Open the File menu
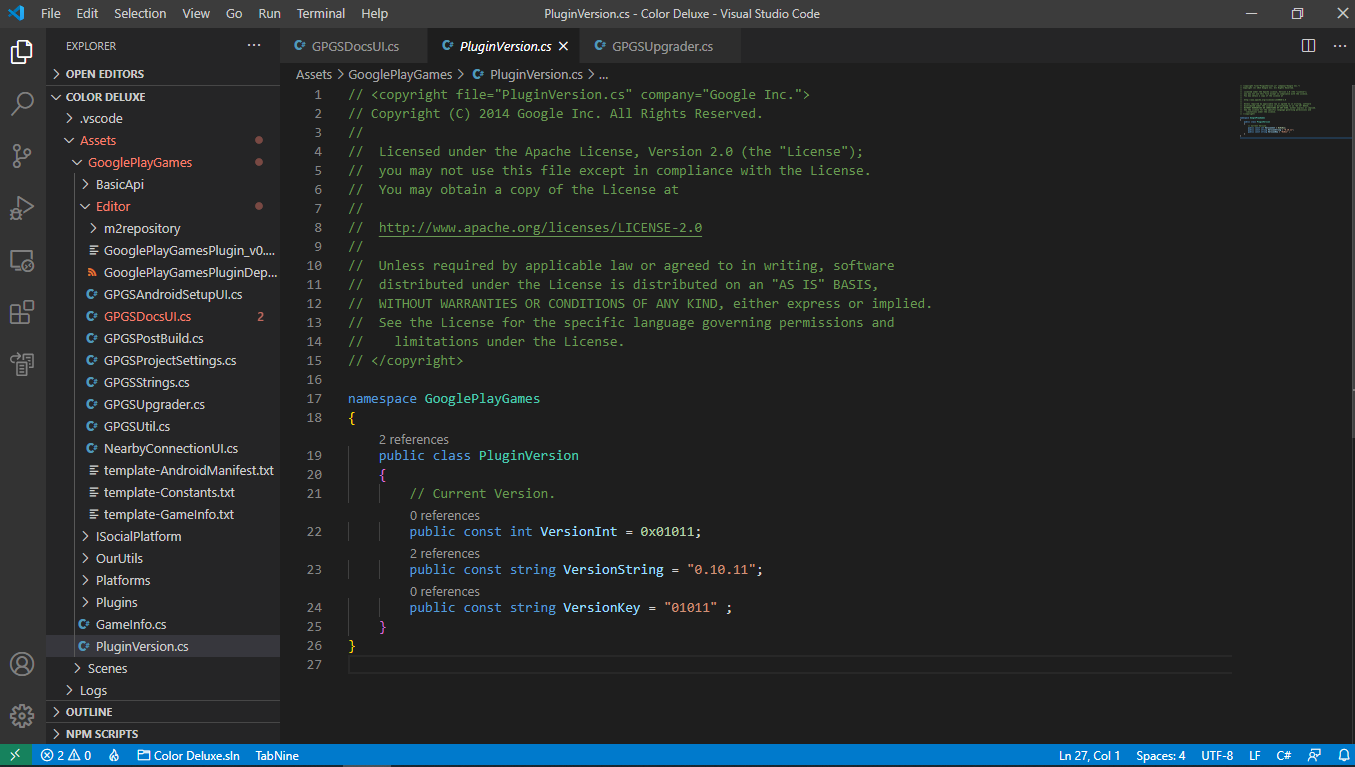The height and width of the screenshot is (767, 1355). coord(51,14)
